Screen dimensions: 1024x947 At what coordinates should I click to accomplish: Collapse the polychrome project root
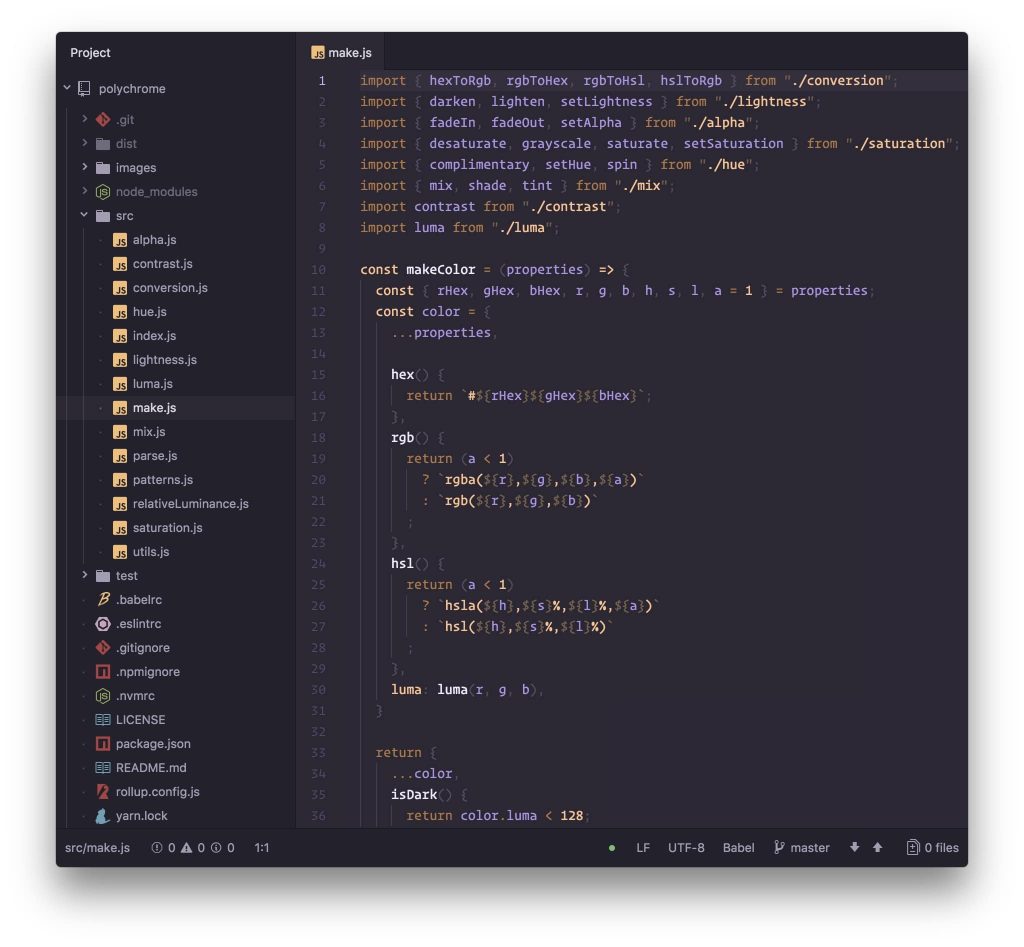click(x=67, y=88)
